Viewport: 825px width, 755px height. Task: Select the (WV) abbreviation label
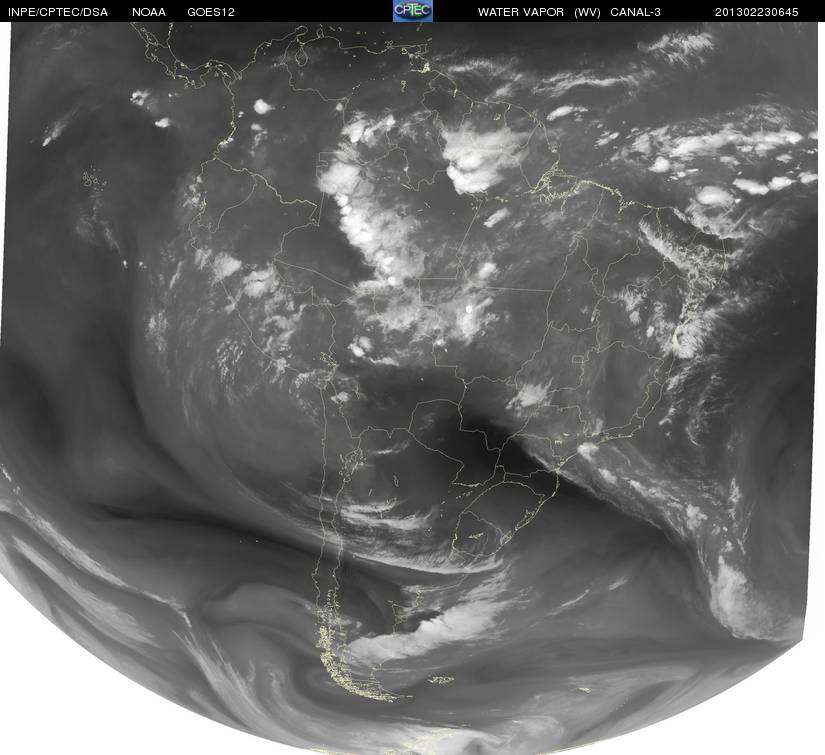pos(587,13)
